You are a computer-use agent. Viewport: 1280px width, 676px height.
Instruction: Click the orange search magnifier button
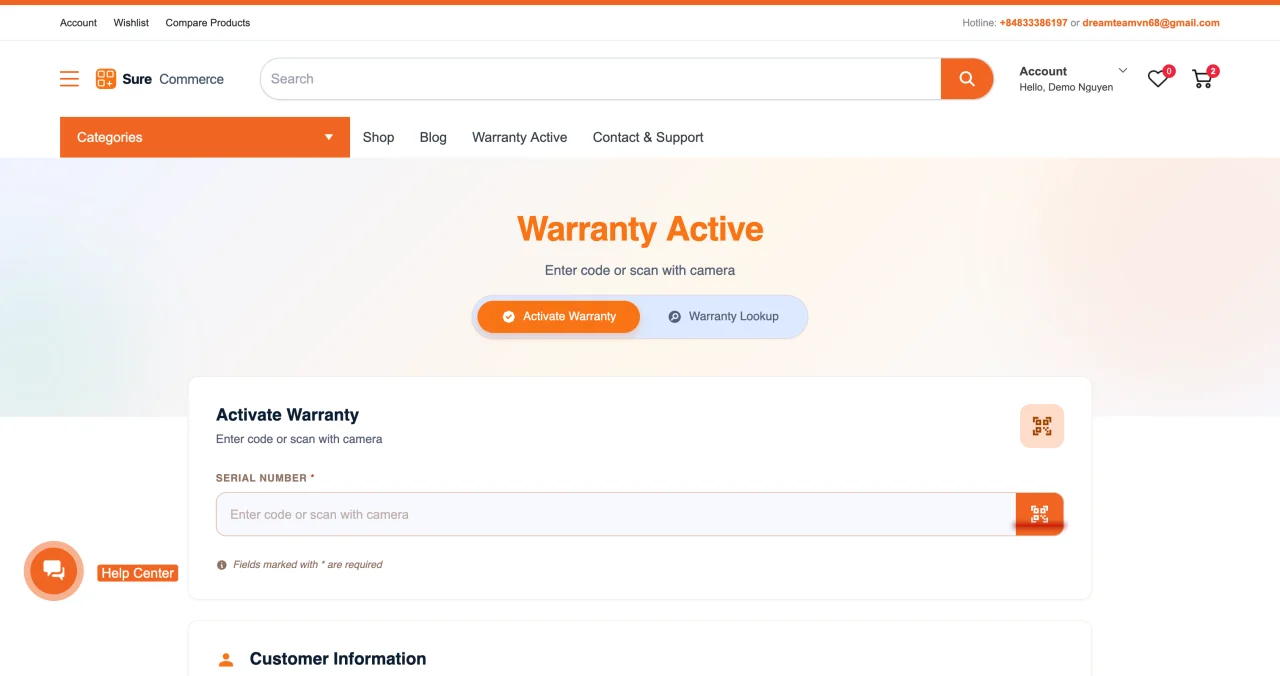pyautogui.click(x=966, y=79)
